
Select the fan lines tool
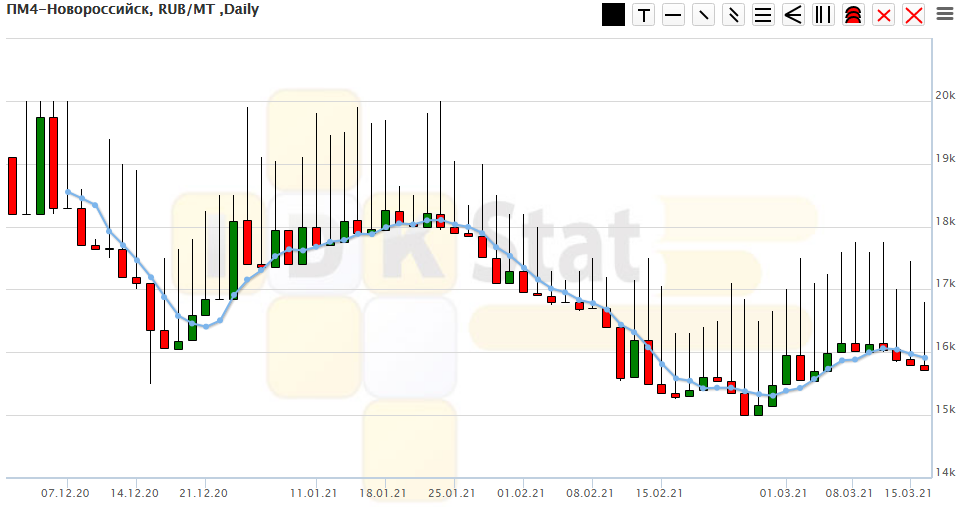[x=793, y=15]
